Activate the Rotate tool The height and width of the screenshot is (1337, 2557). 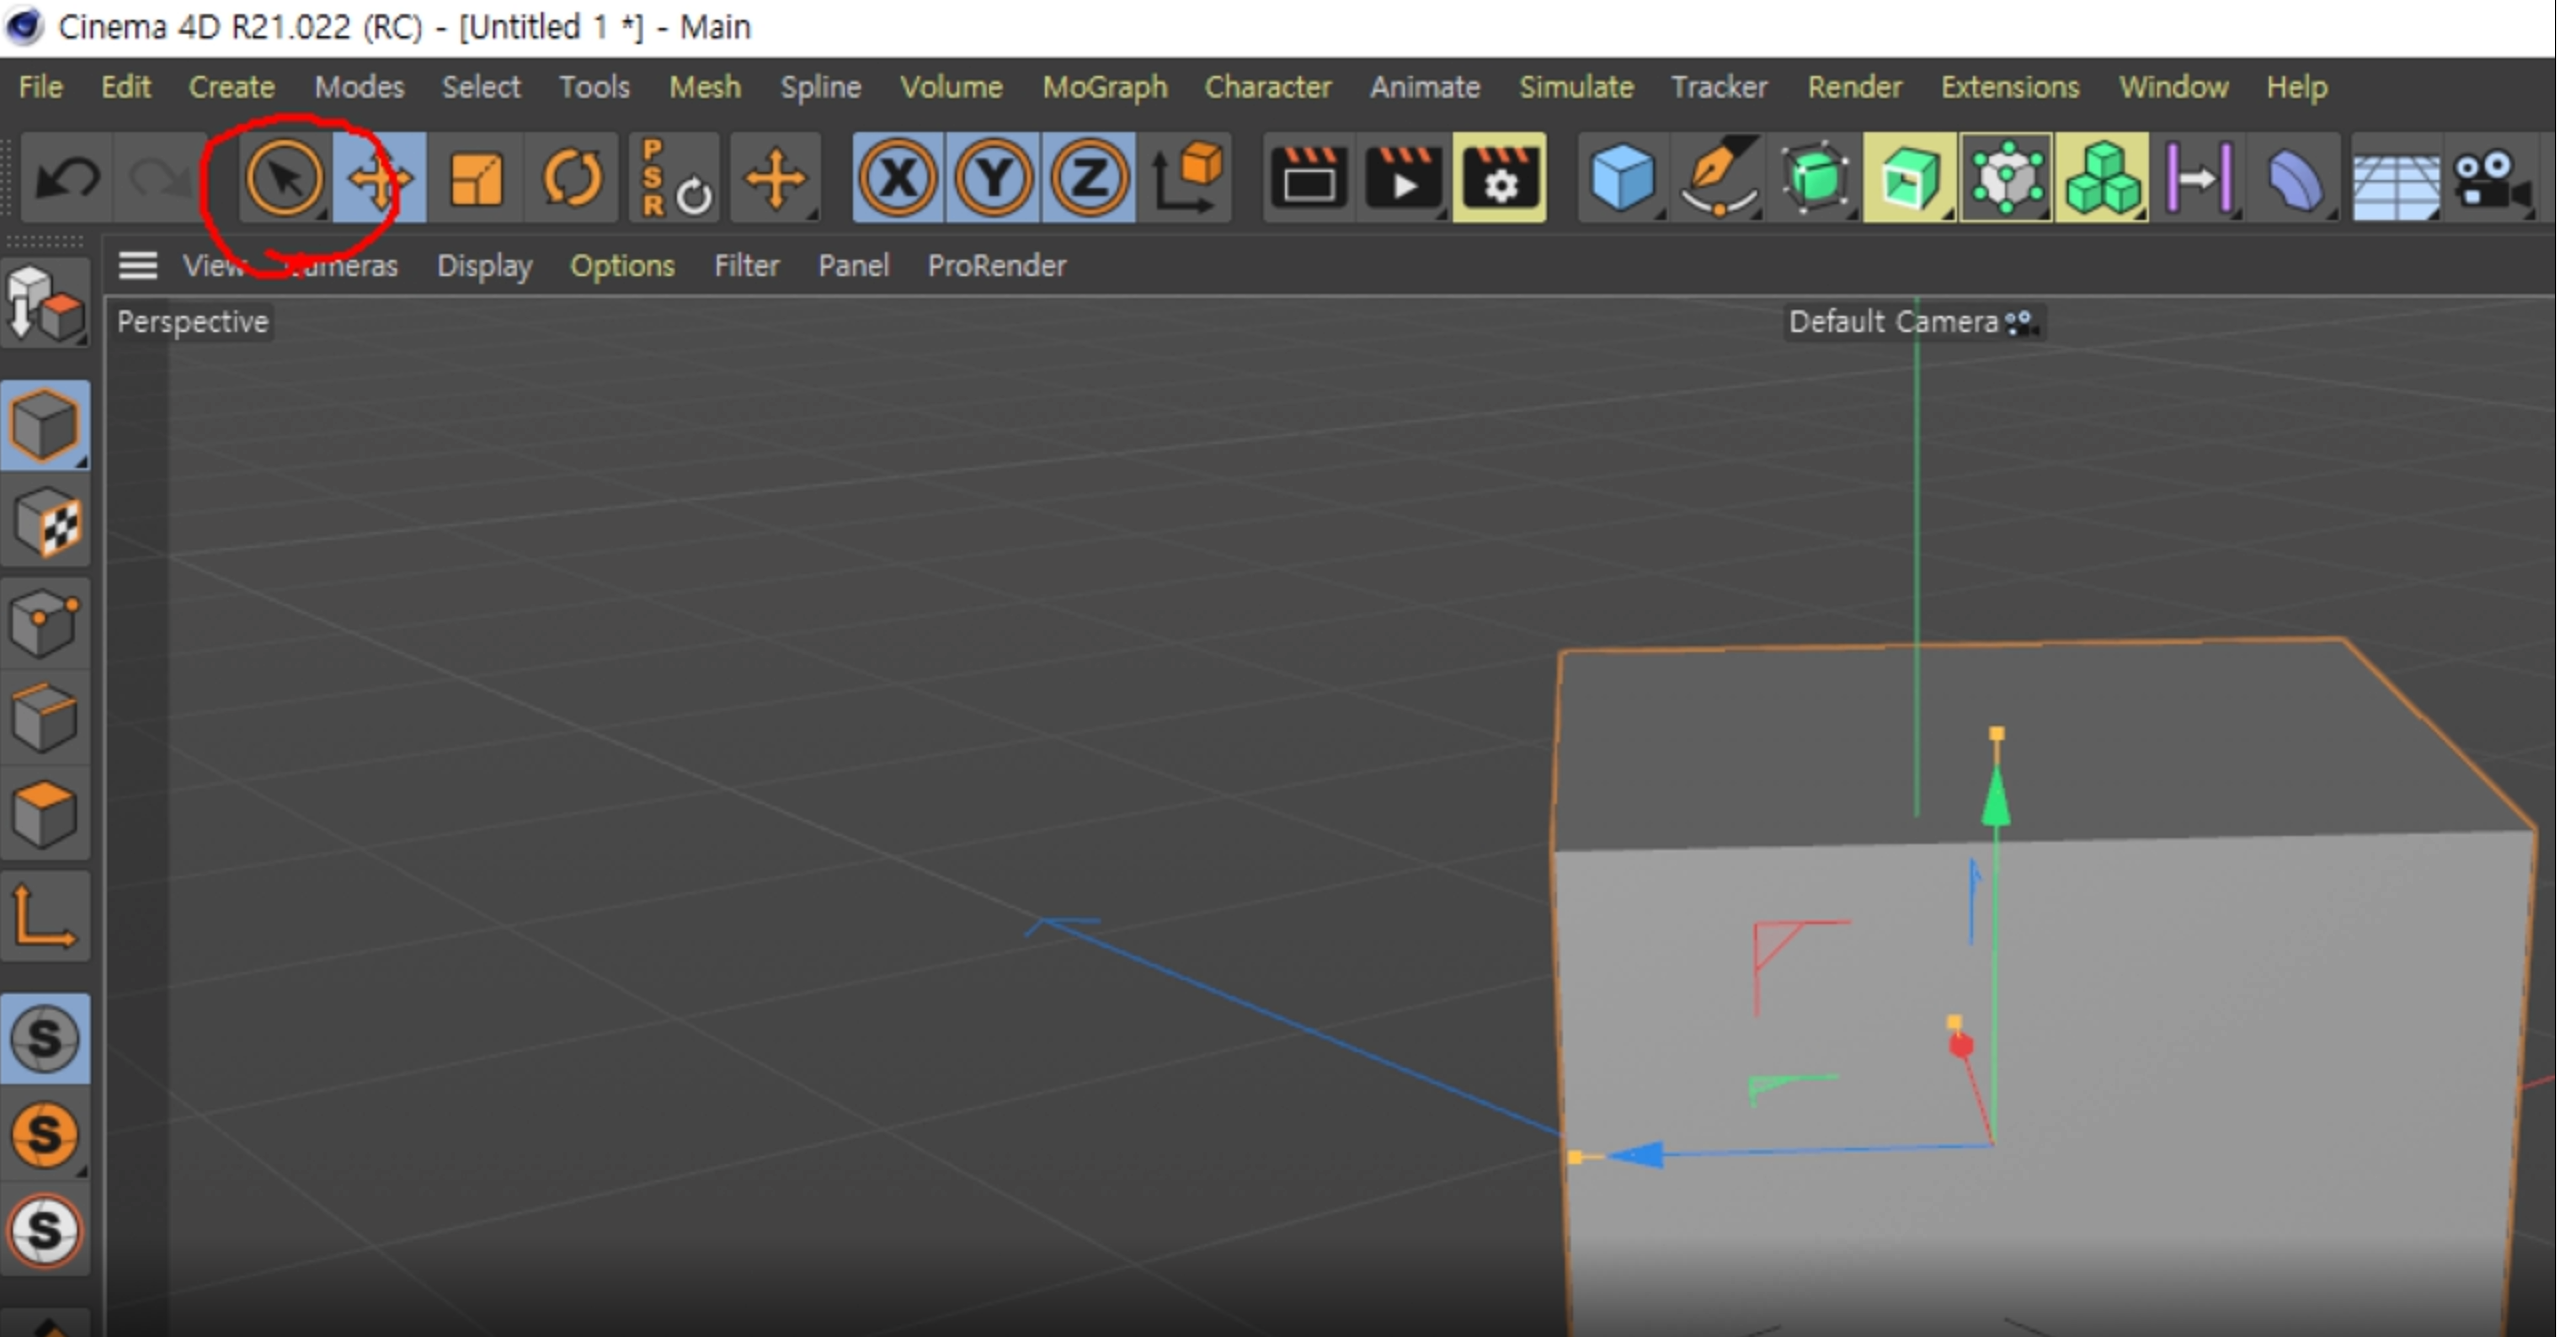click(572, 179)
